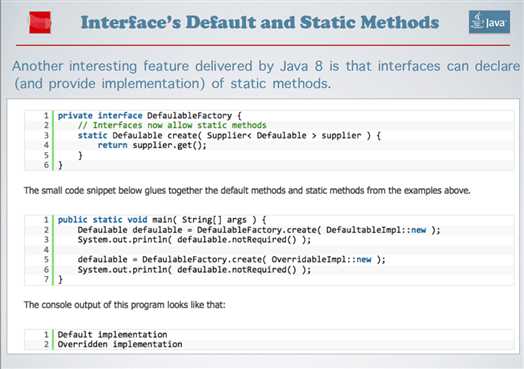This screenshot has width=524, height=369.
Task: Click the slide title 'Interface's Default and Static Methods'
Action: point(260,23)
